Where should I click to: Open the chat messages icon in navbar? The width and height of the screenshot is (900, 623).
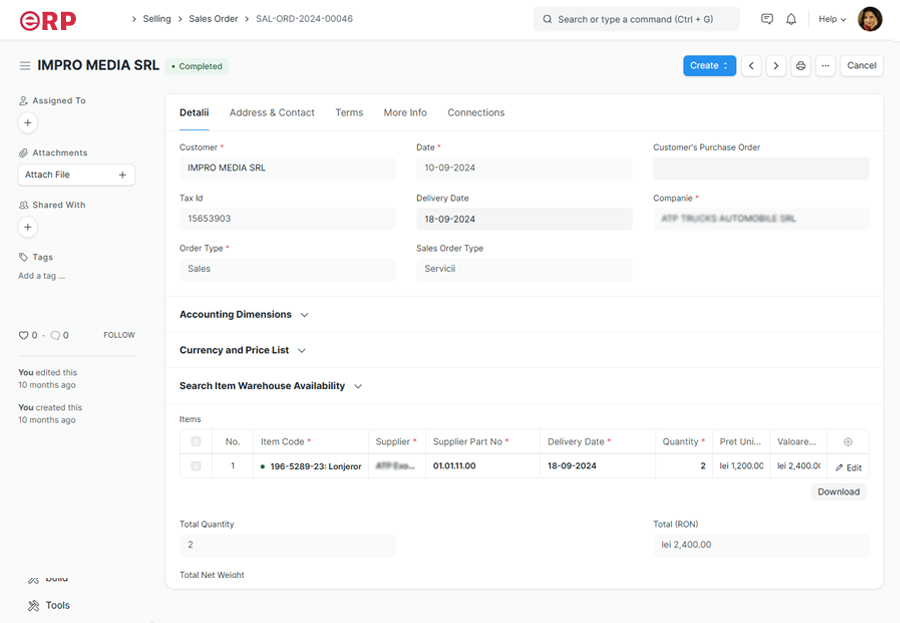[767, 19]
